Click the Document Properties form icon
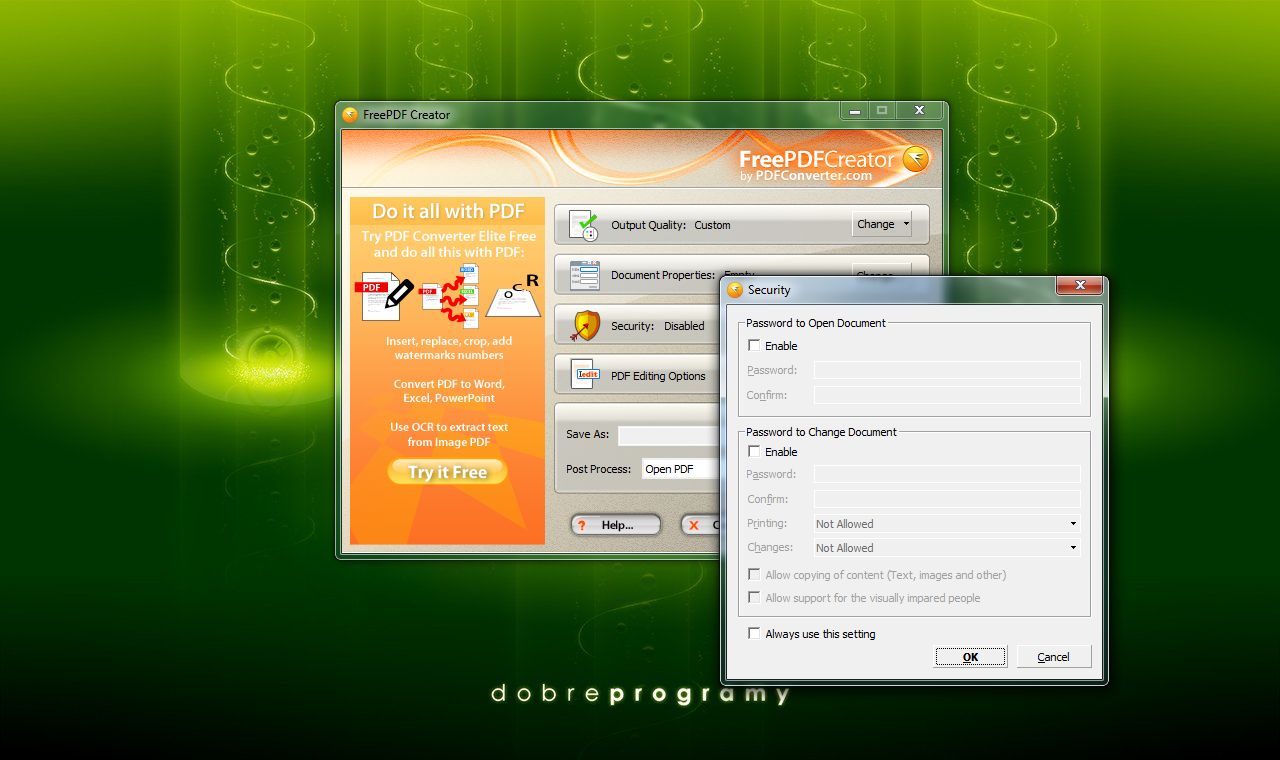Screen dimensions: 1280x760 584,275
